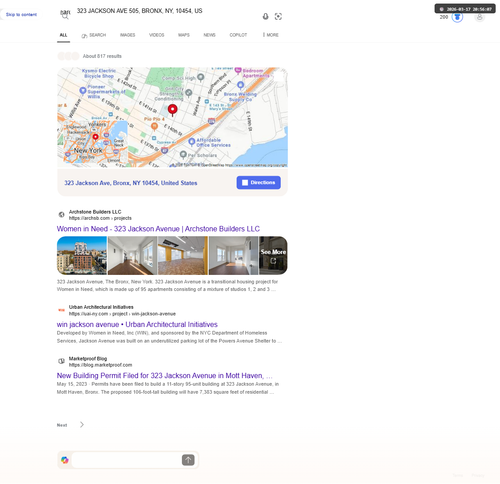500x484 pixels.
Task: Open win jackson avenue Urban Architectural result
Action: tap(137, 324)
